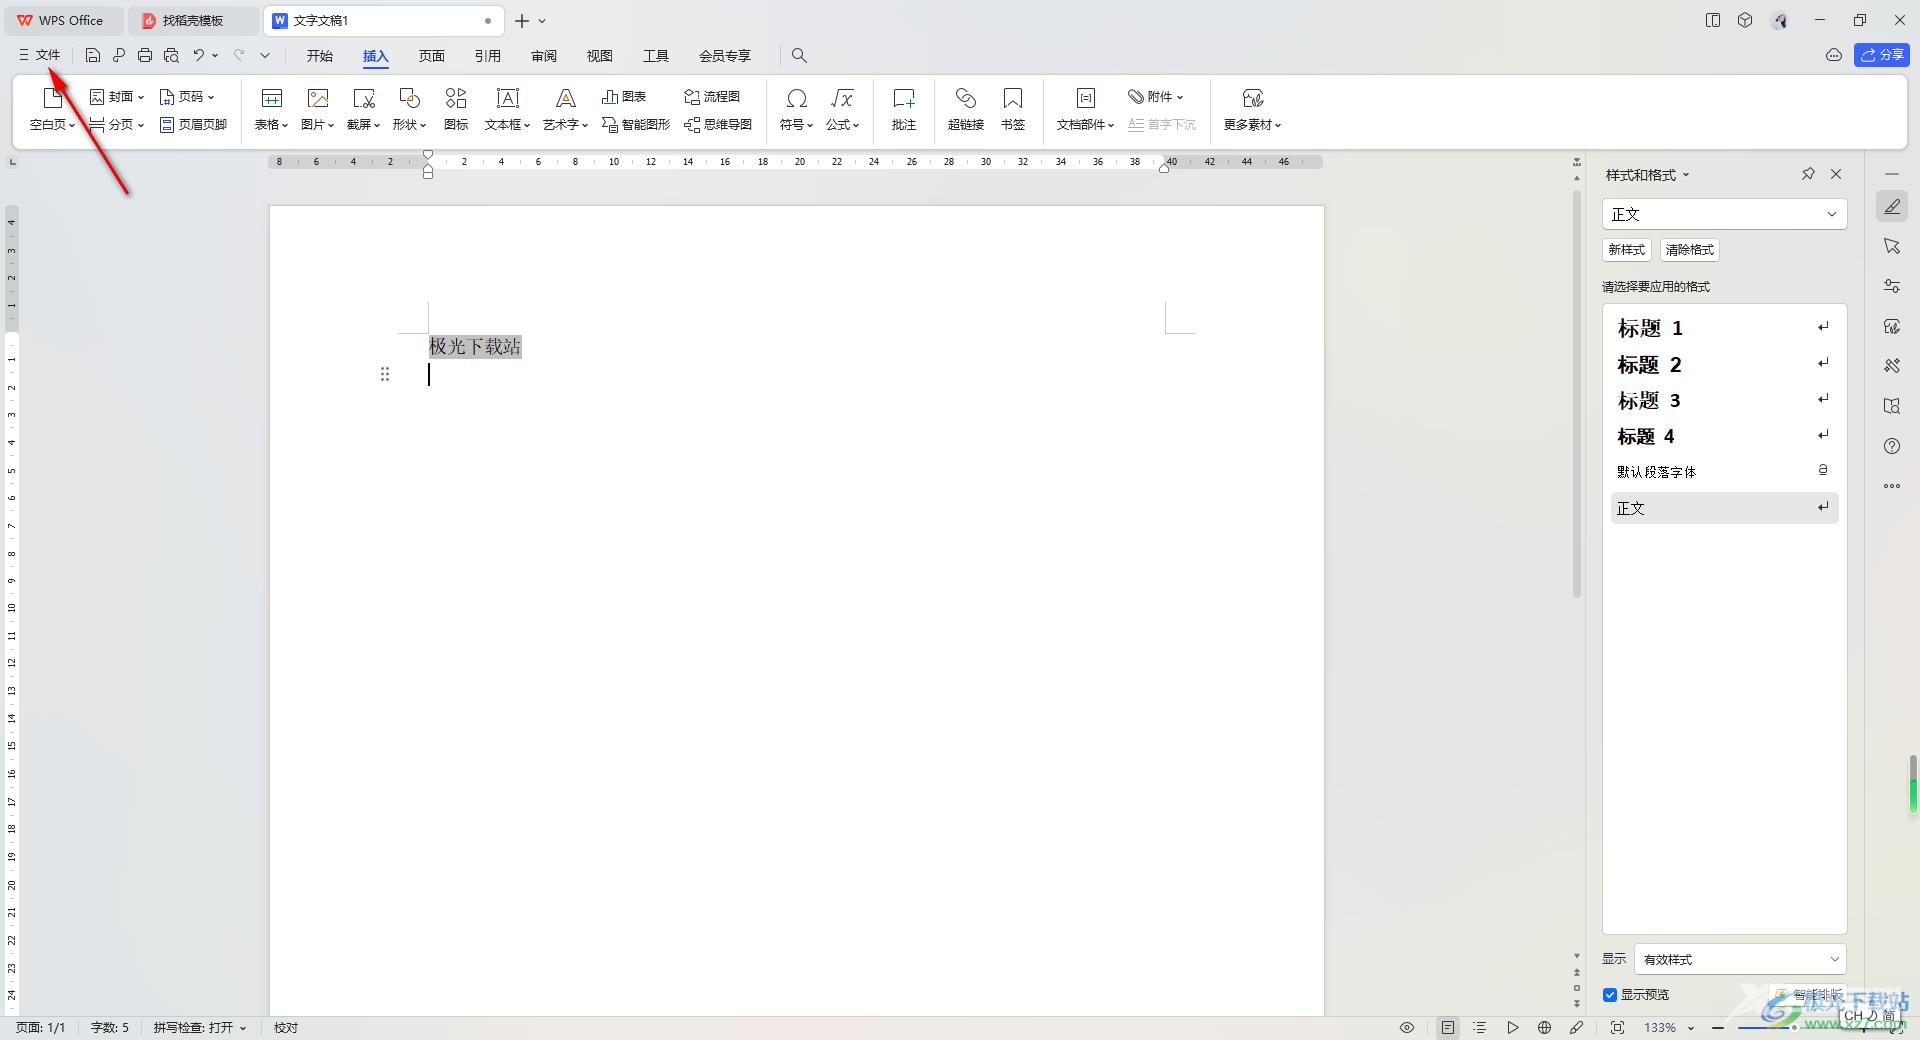Open the 艺术字 word art menu
Screen dimensions: 1920x1040
(566, 109)
